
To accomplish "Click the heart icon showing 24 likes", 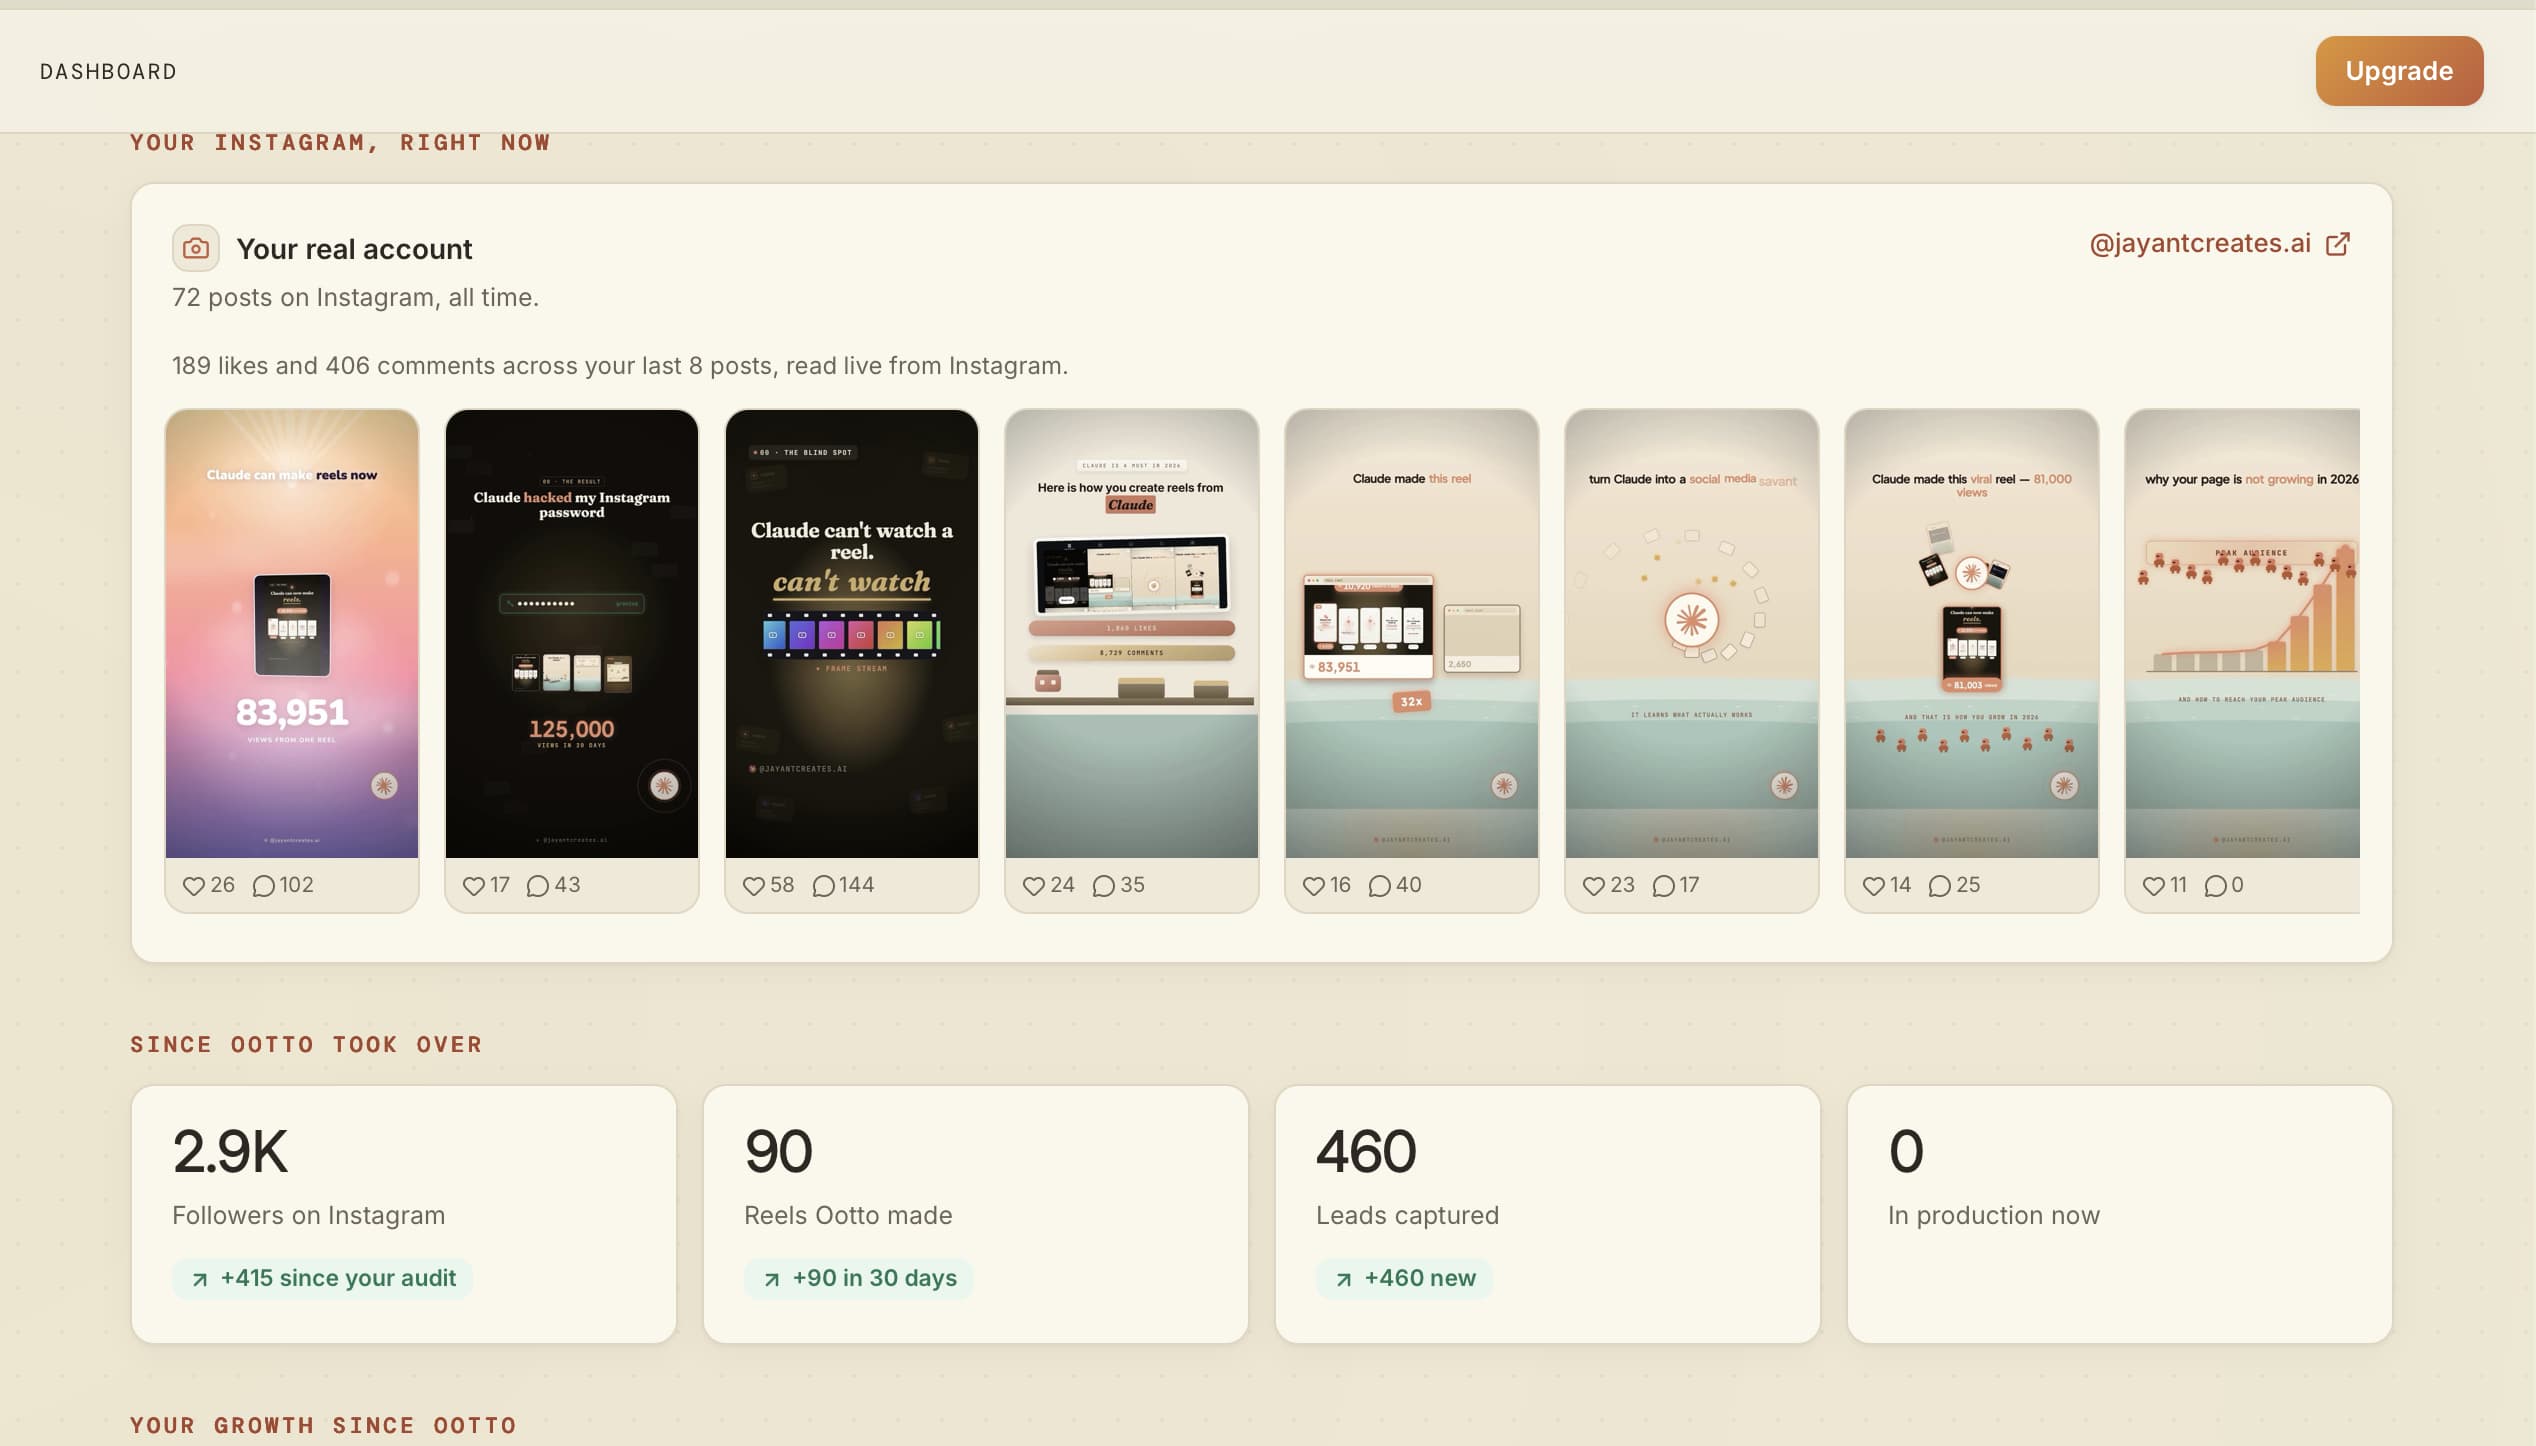I will click(1034, 886).
